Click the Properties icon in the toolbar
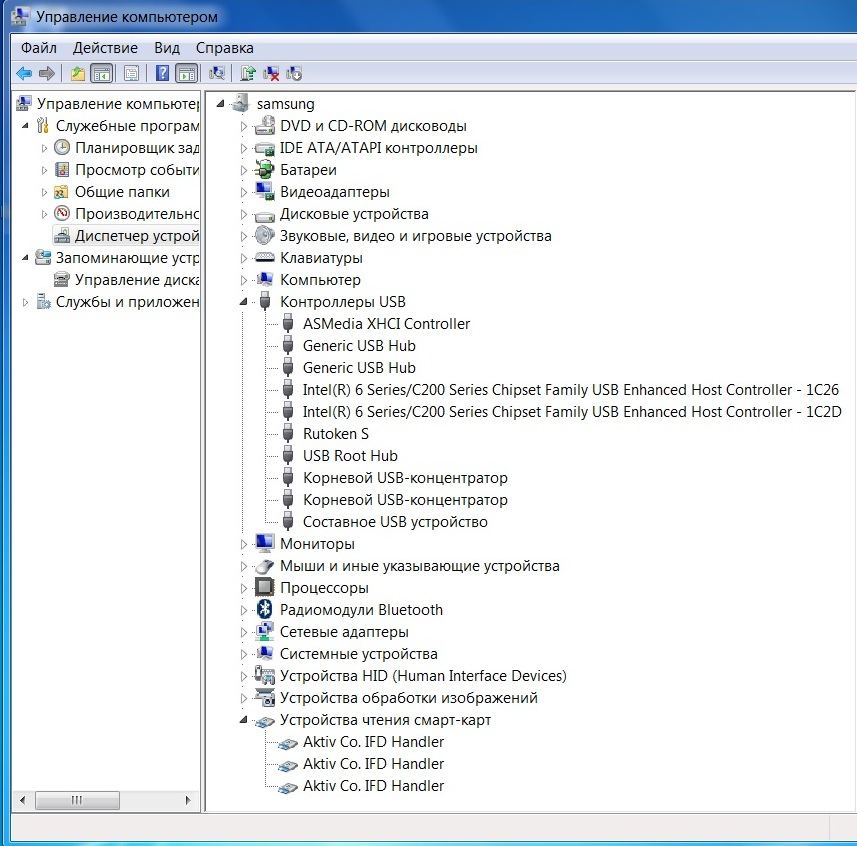 pyautogui.click(x=131, y=73)
